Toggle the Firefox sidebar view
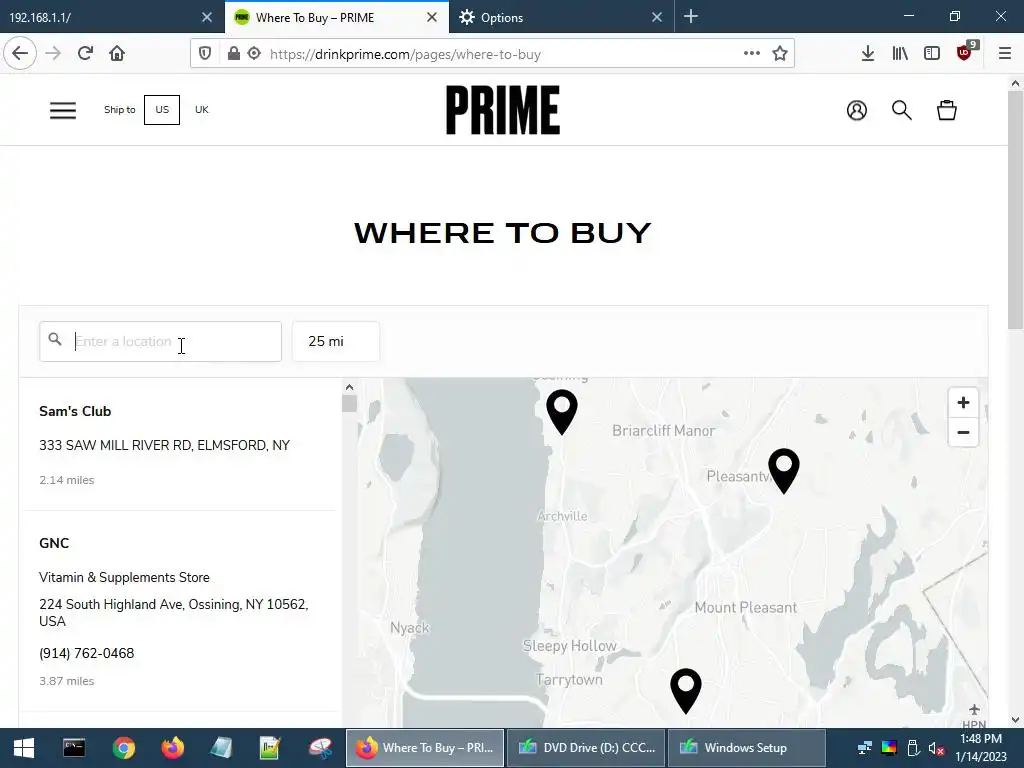This screenshot has height=768, width=1024. click(932, 54)
